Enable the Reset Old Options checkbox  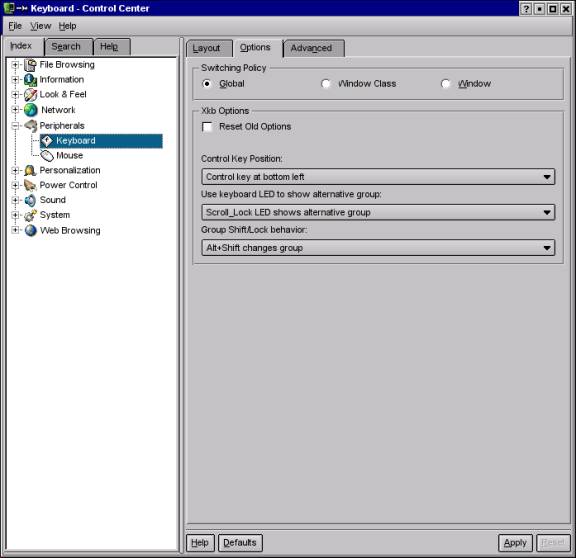(x=207, y=127)
